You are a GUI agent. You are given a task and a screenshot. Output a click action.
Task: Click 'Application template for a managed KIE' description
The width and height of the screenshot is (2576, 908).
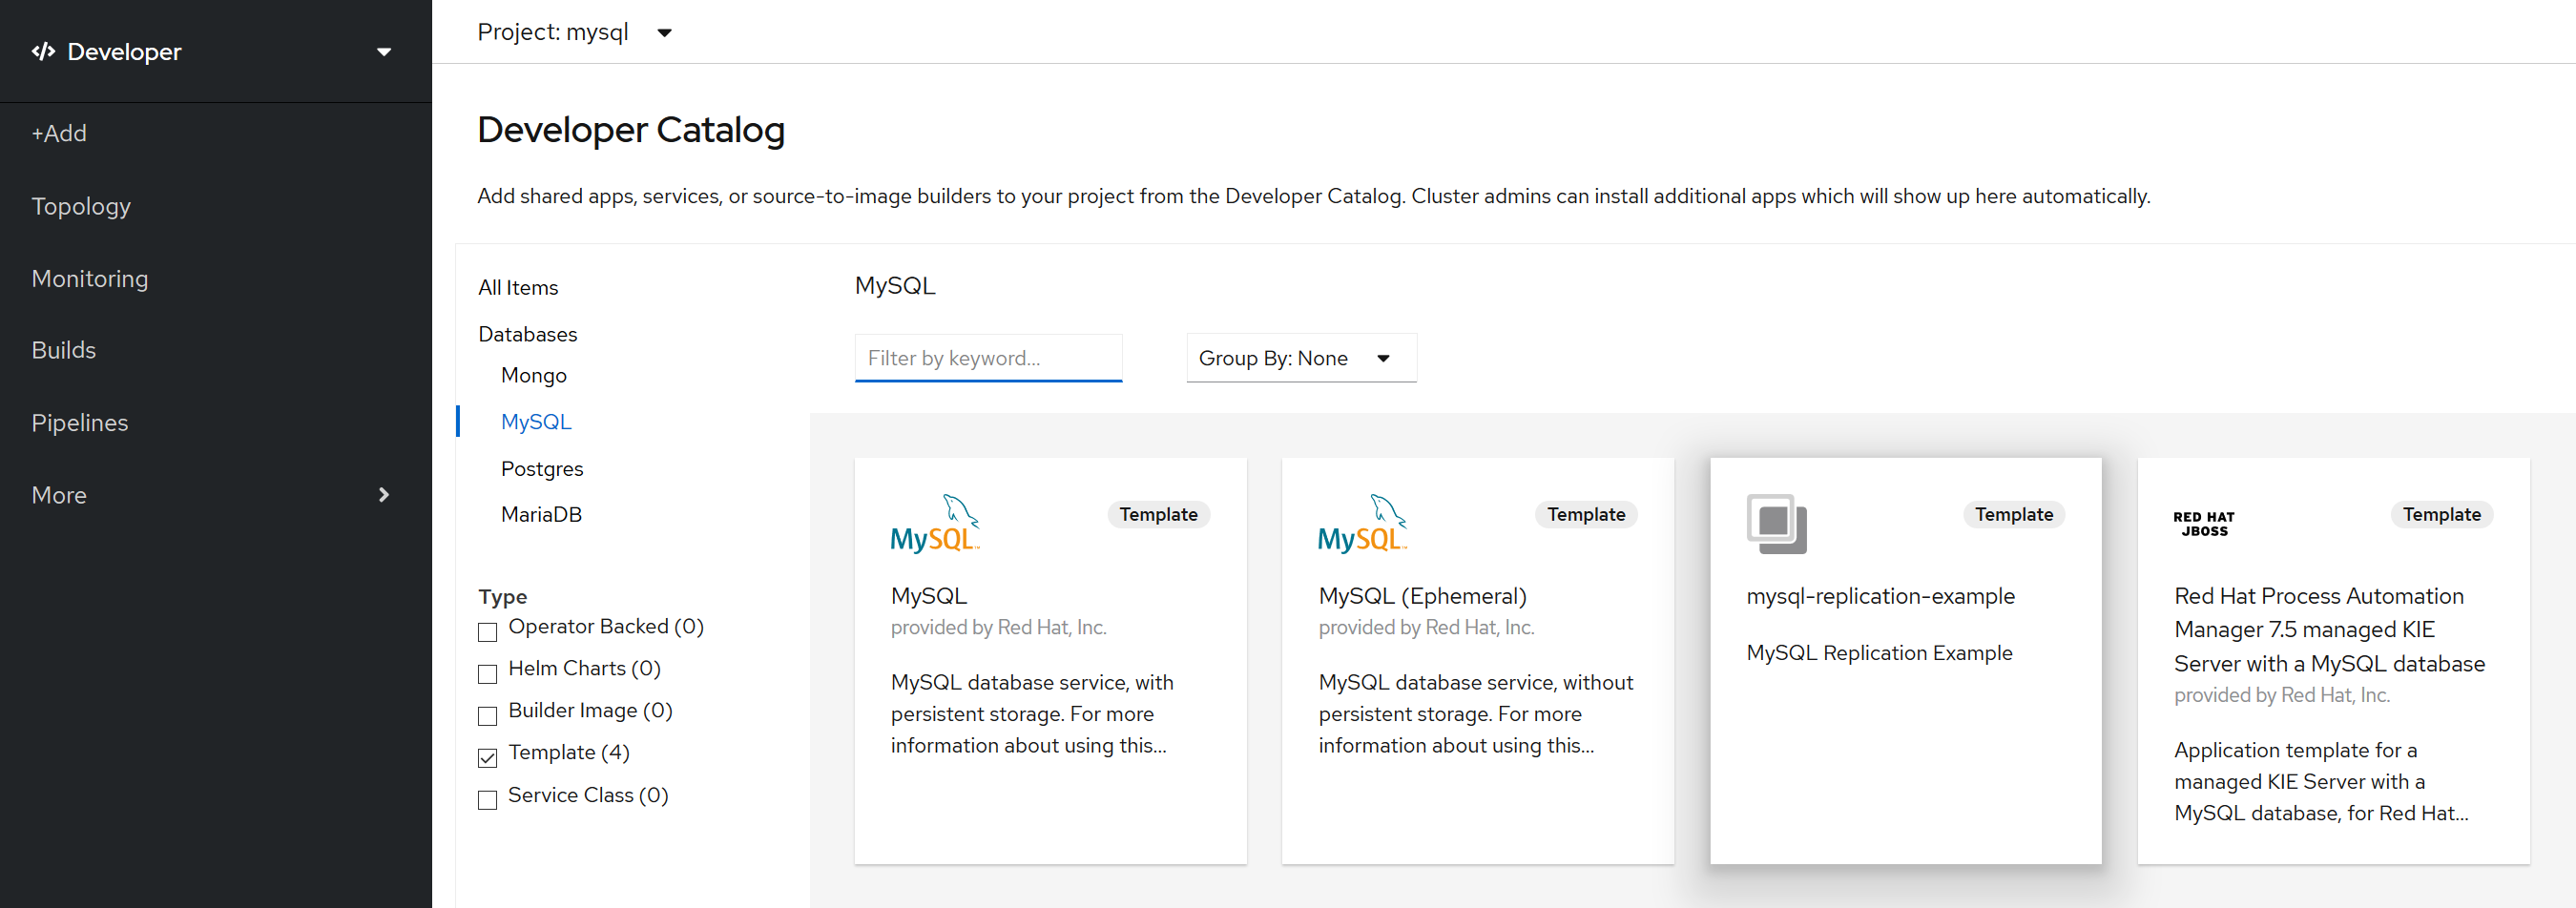coord(2321,782)
